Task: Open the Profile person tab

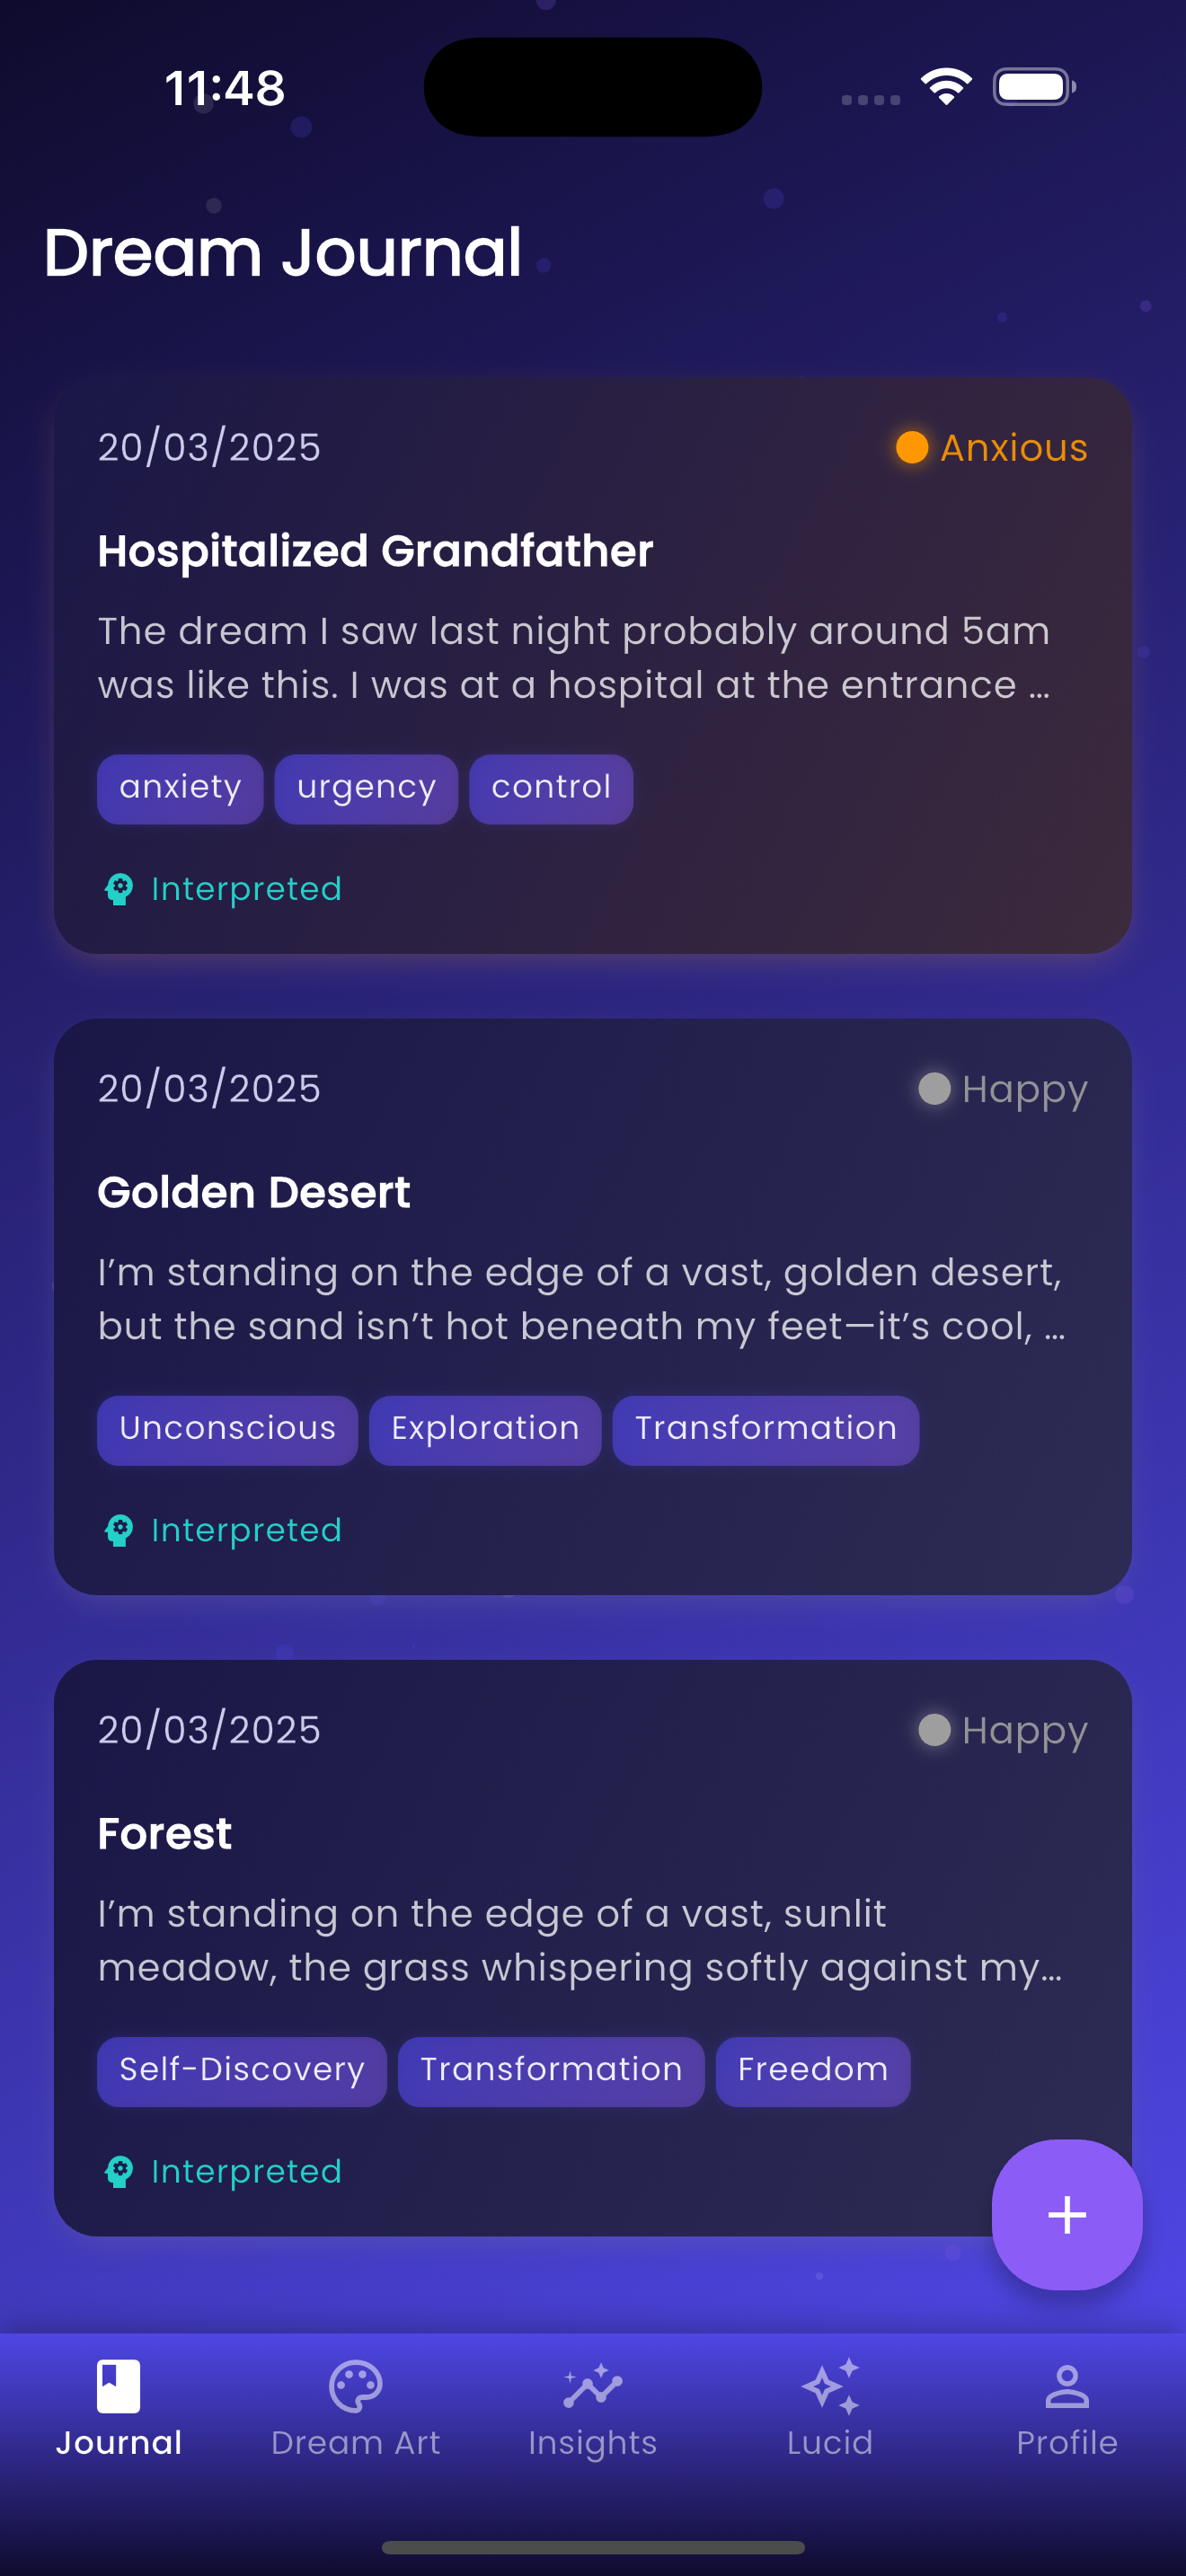Action: [1066, 2389]
